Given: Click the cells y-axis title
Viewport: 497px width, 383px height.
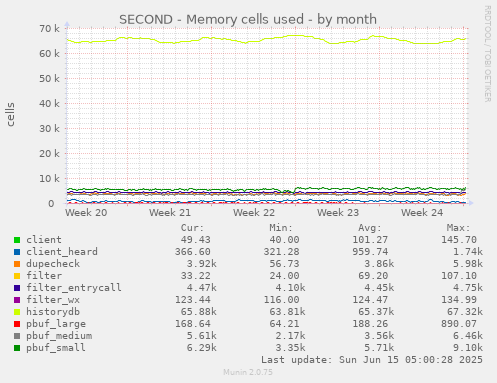Looking at the screenshot, I should pyautogui.click(x=10, y=115).
